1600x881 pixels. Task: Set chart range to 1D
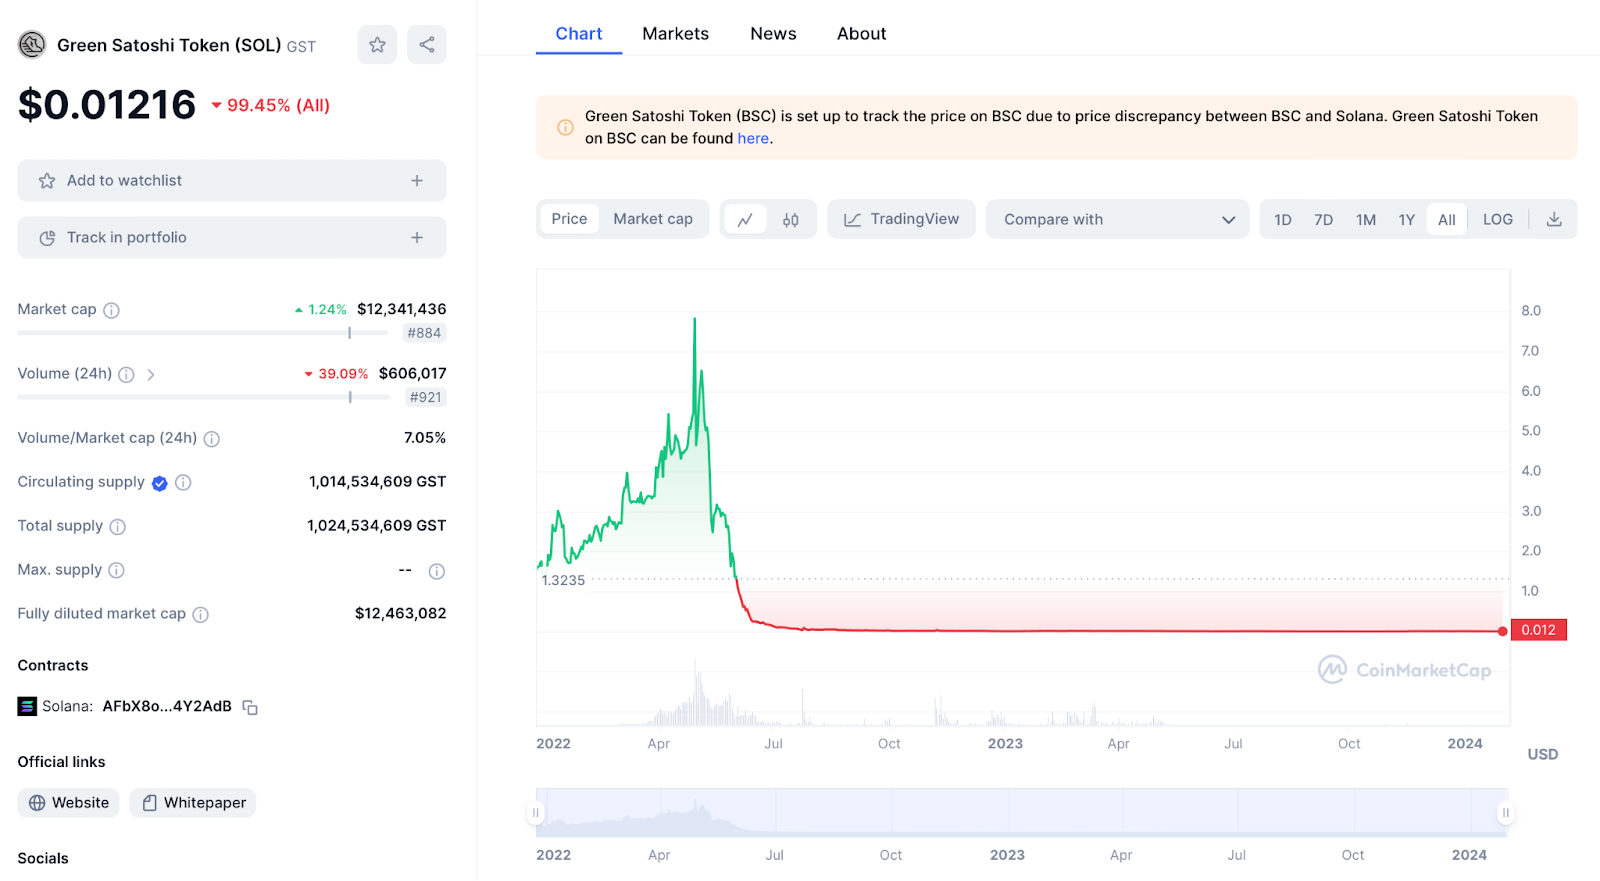coord(1283,219)
